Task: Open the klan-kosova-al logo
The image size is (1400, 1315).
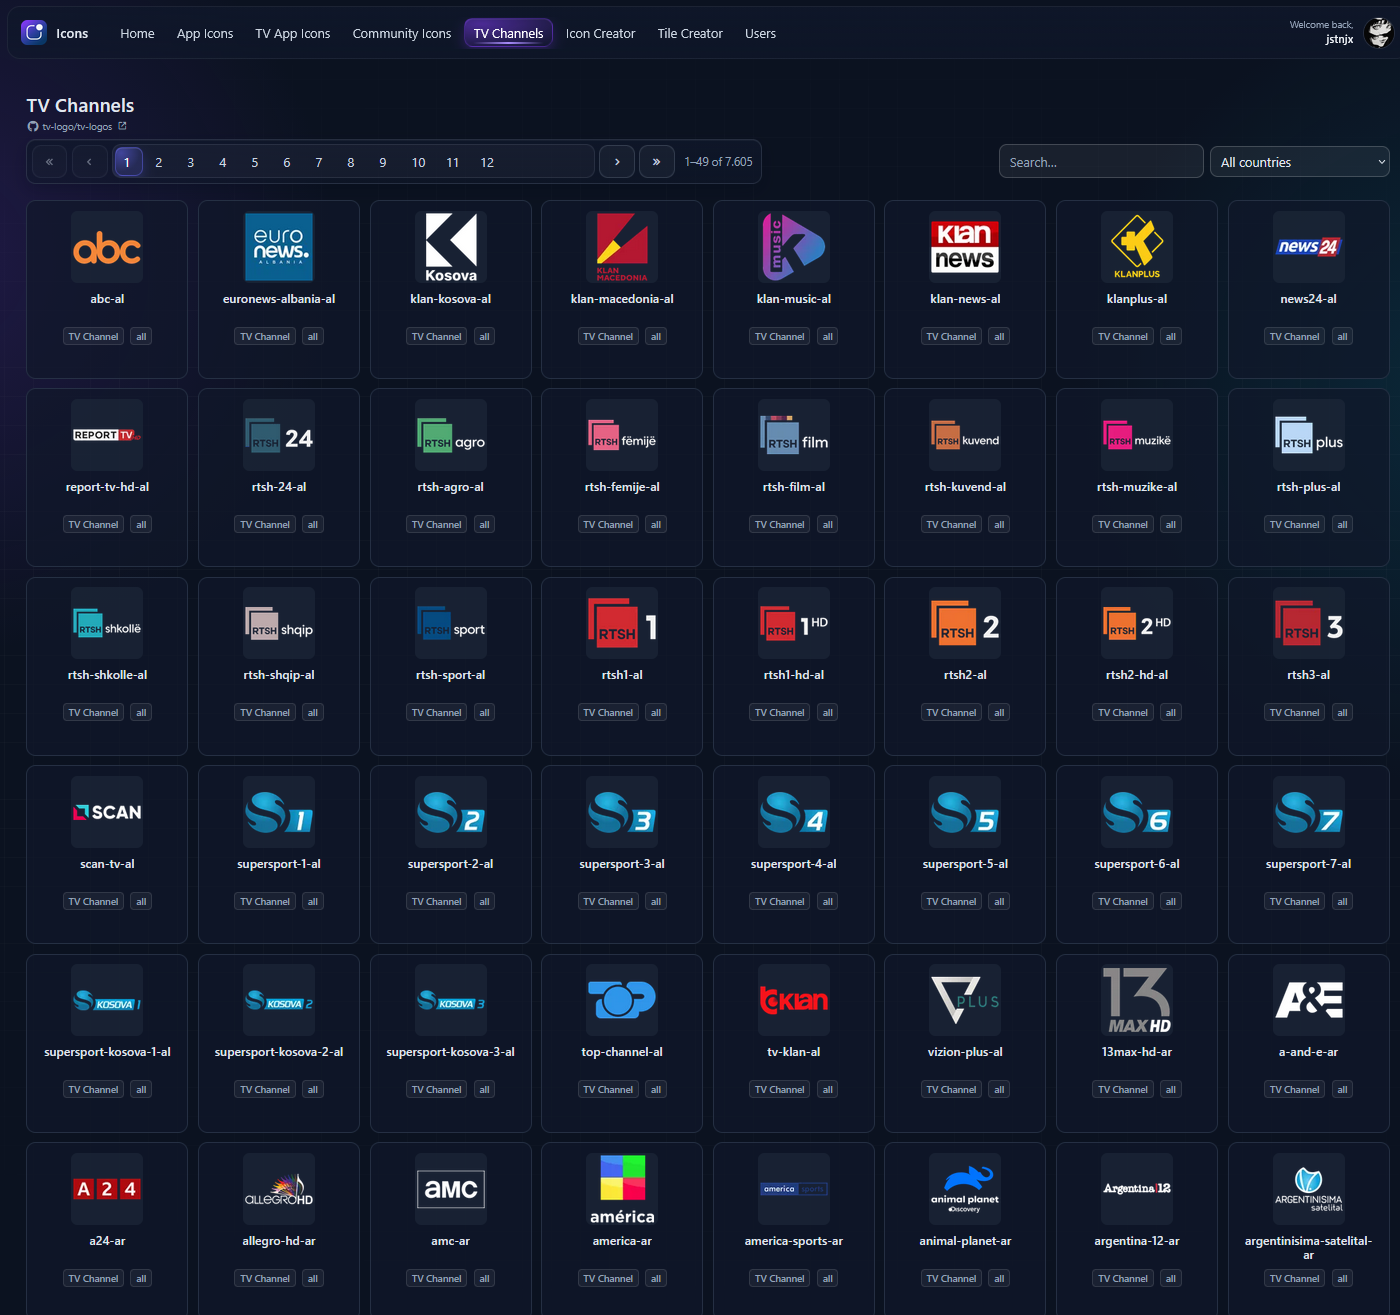Action: (451, 247)
